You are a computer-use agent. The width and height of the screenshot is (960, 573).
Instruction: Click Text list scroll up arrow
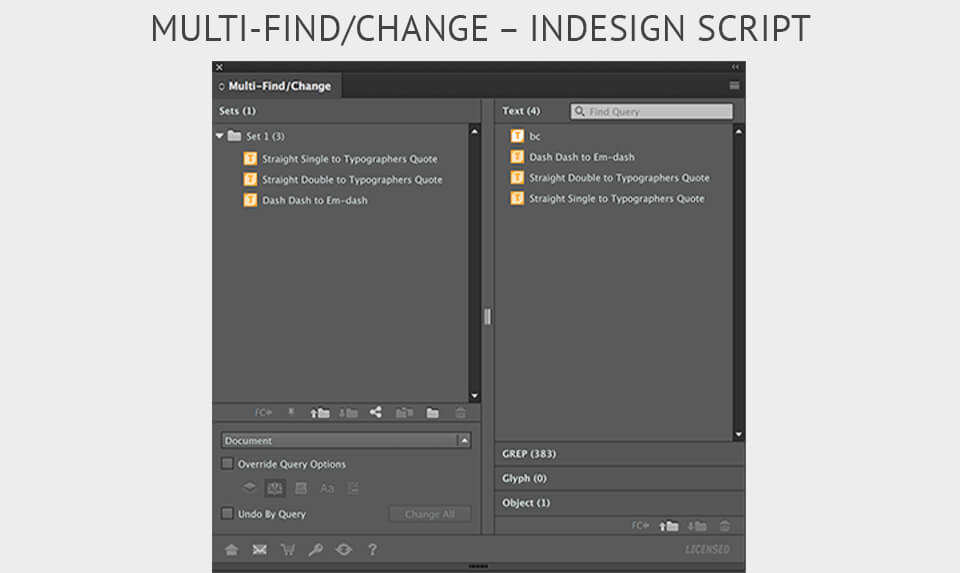pos(739,131)
